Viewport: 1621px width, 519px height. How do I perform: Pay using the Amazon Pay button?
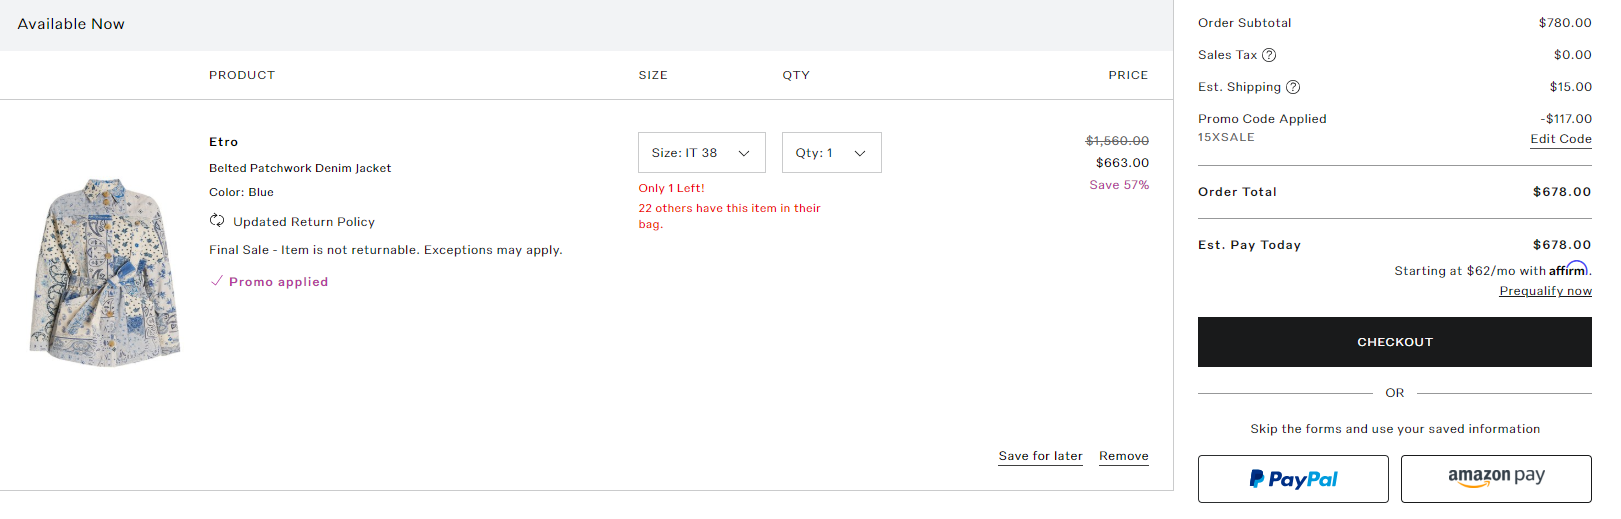pyautogui.click(x=1496, y=479)
